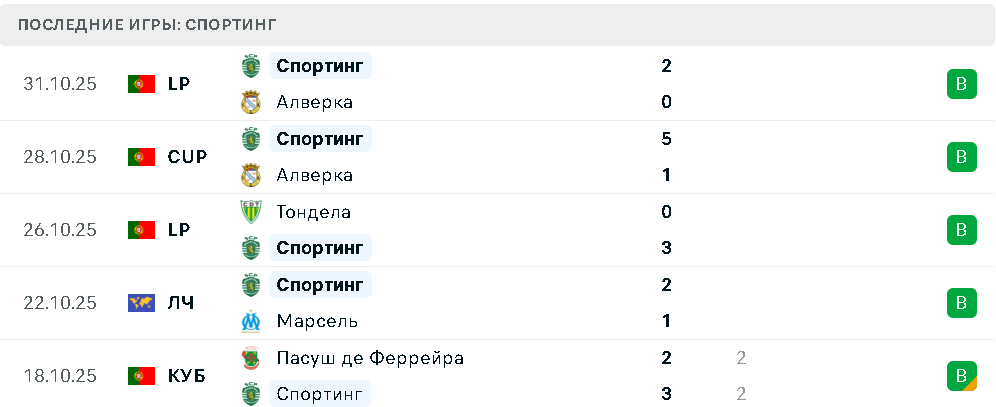Click Paços de Ferreira crest icon

coord(251,358)
